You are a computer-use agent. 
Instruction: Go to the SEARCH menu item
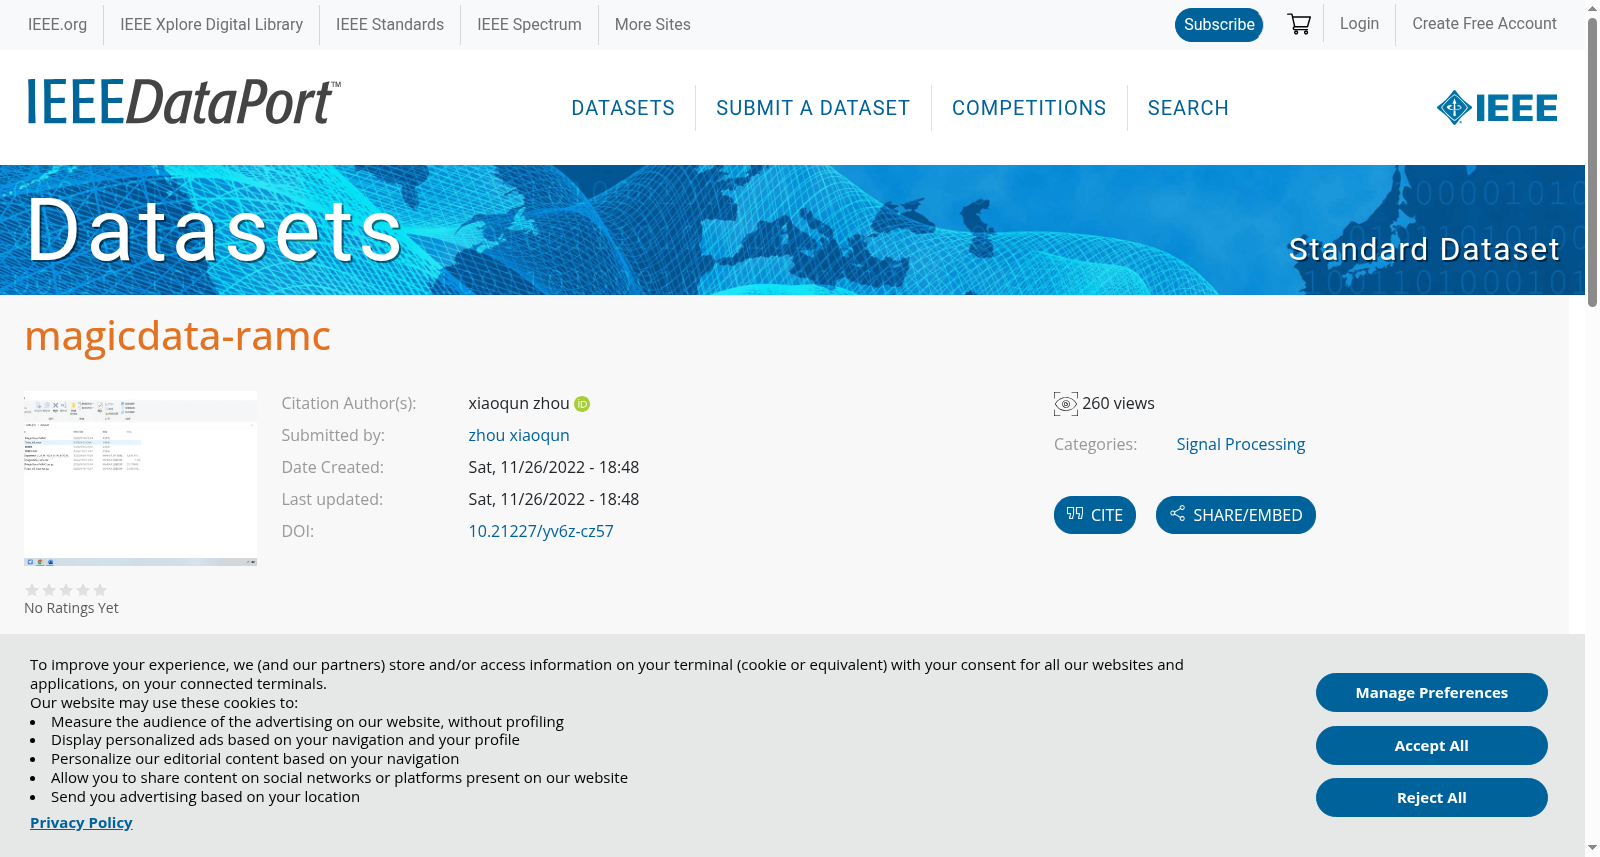point(1188,108)
